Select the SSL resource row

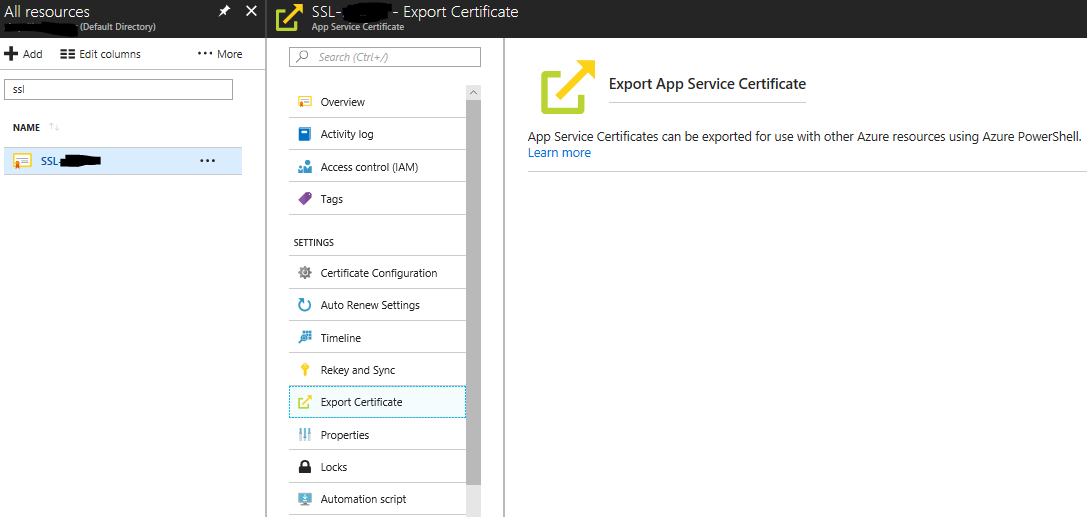coord(123,161)
